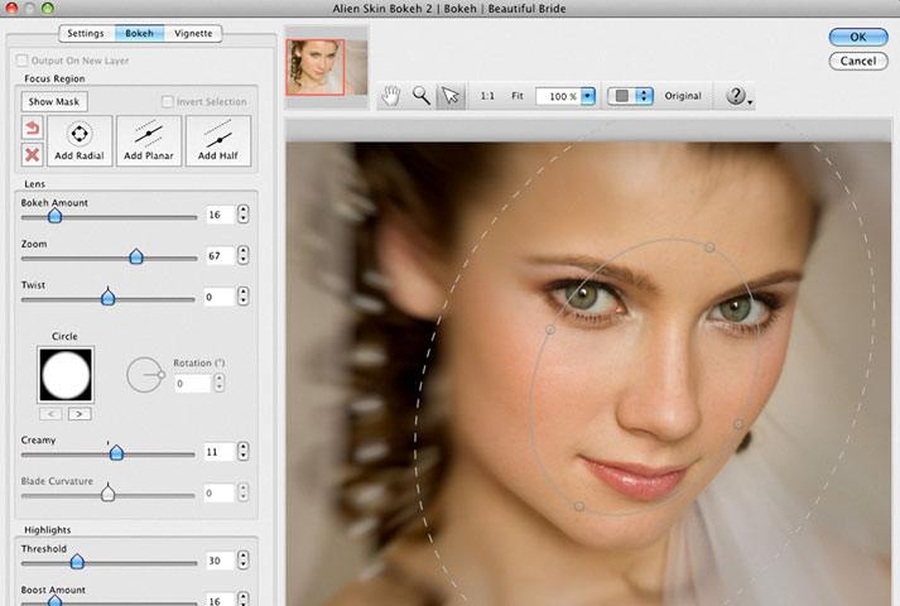This screenshot has width=900, height=606.
Task: Click the Fit view button
Action: [517, 96]
